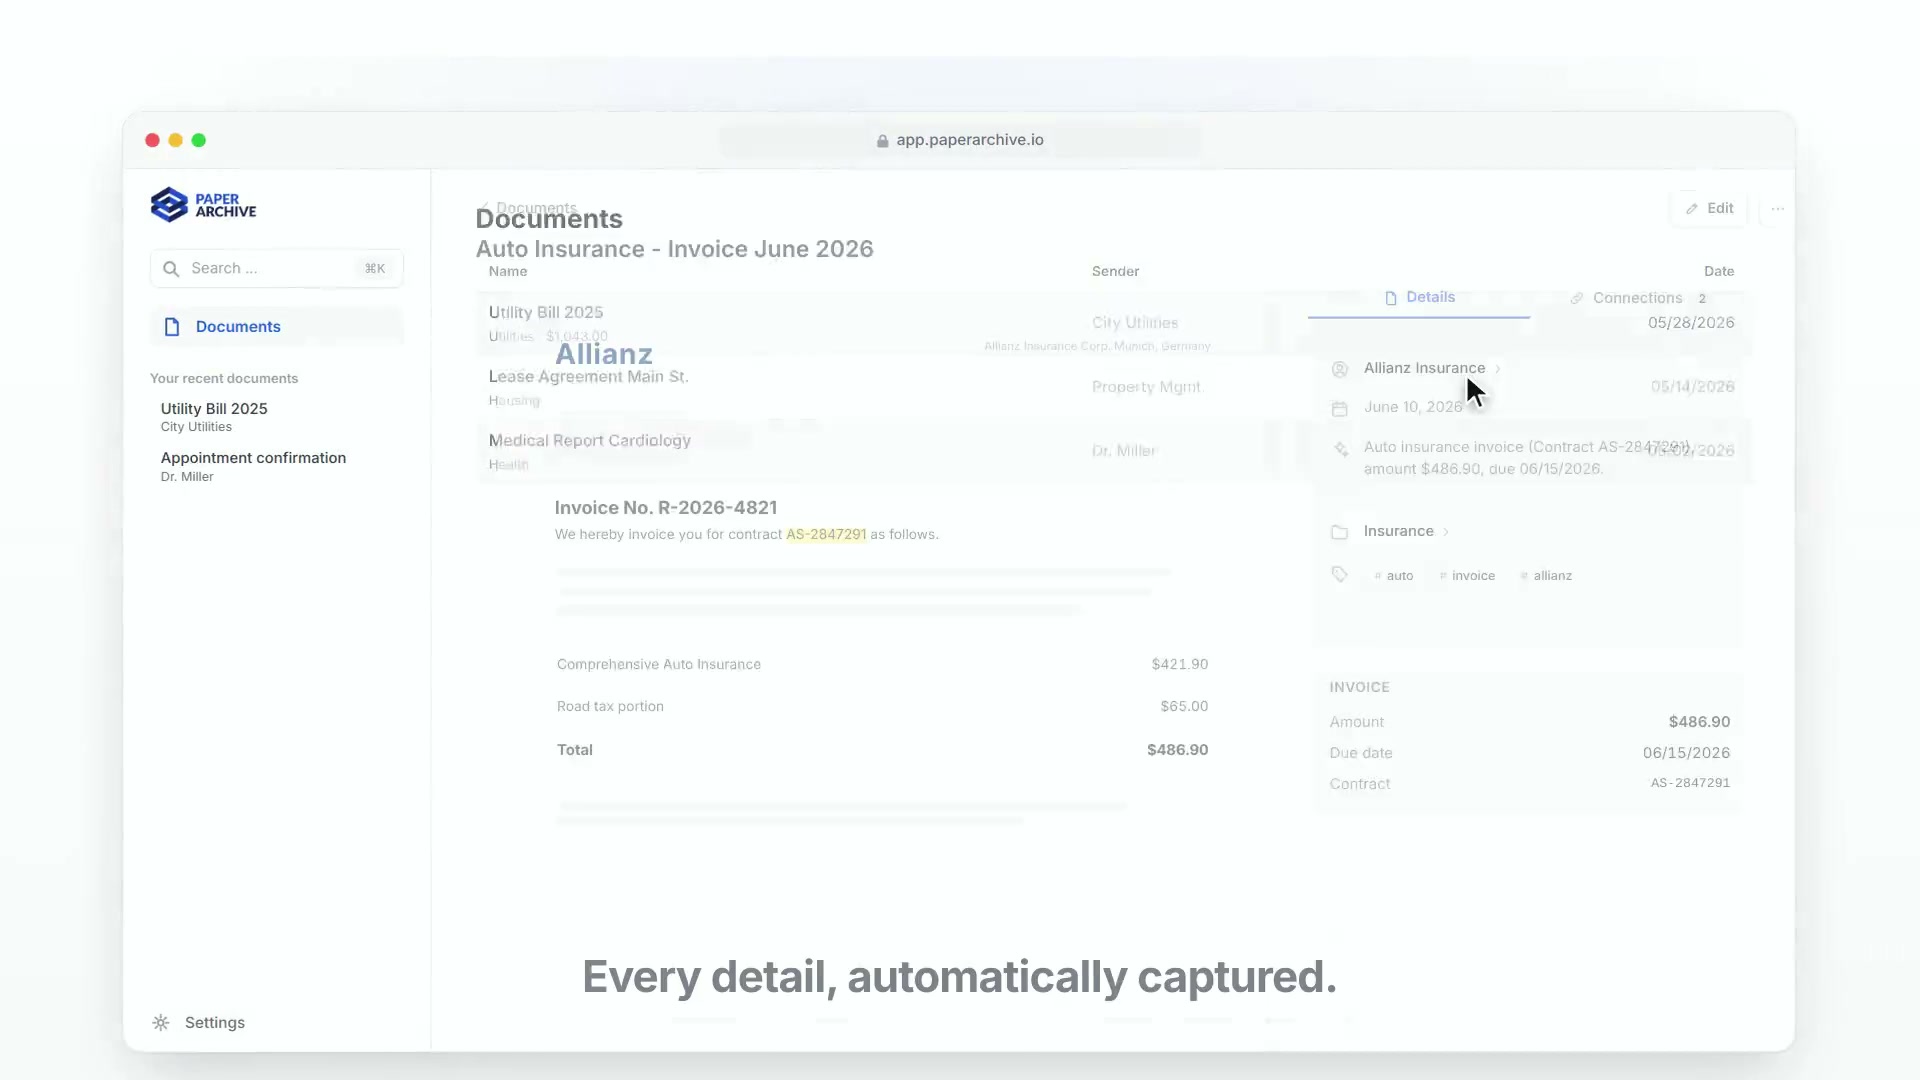Click the Details tab page icon
This screenshot has width=1920, height=1080.
[x=1391, y=298]
